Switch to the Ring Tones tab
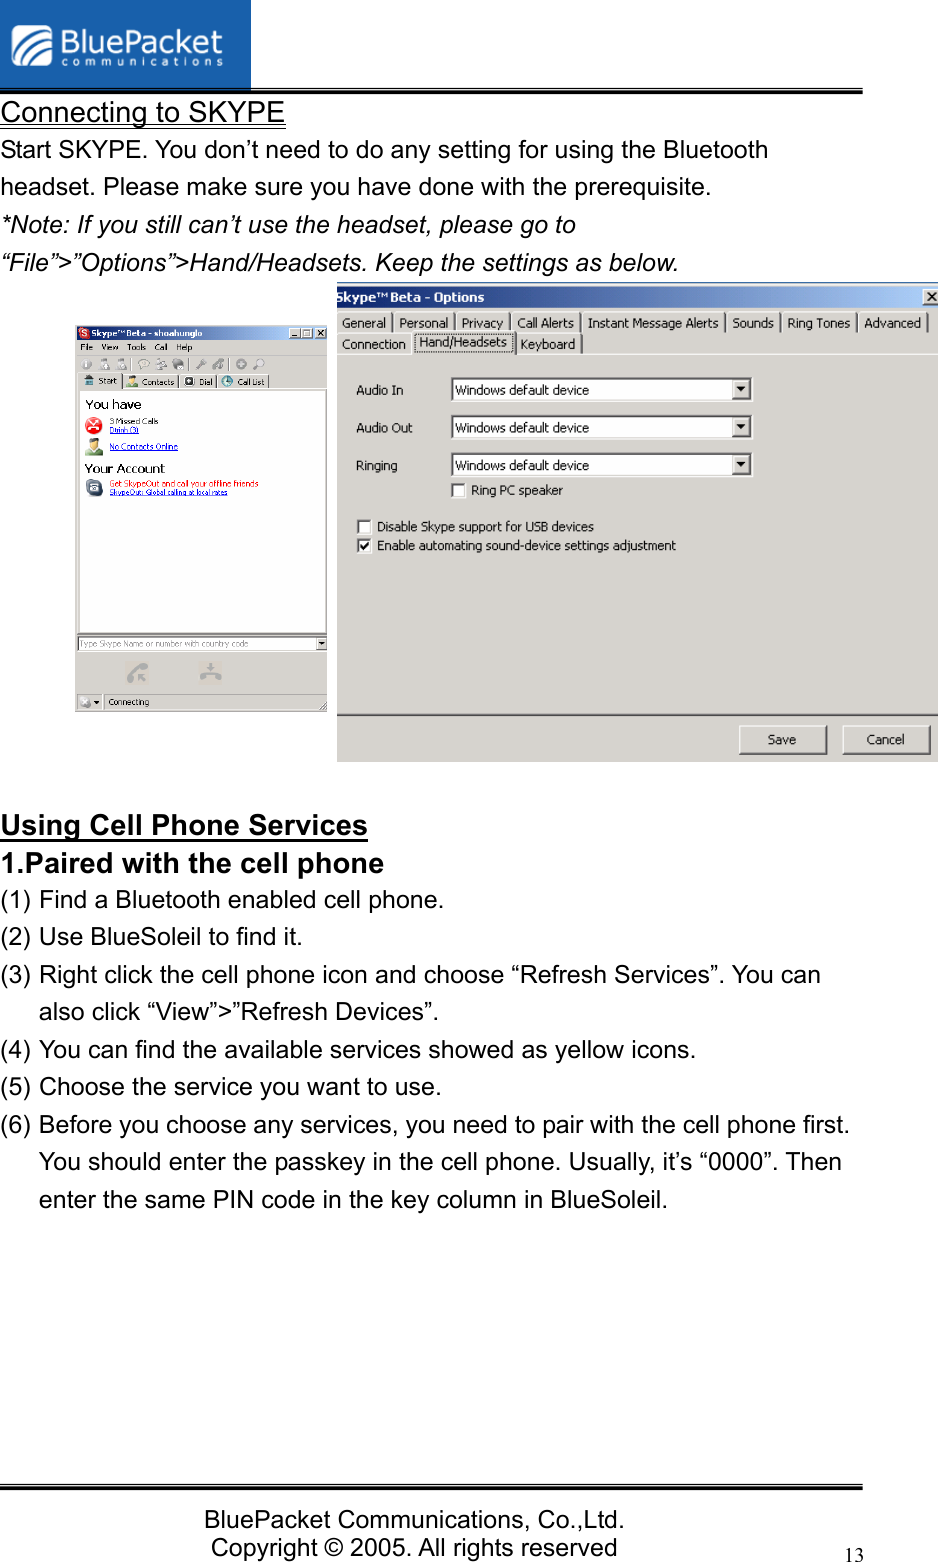The height and width of the screenshot is (1562, 938). (x=818, y=322)
